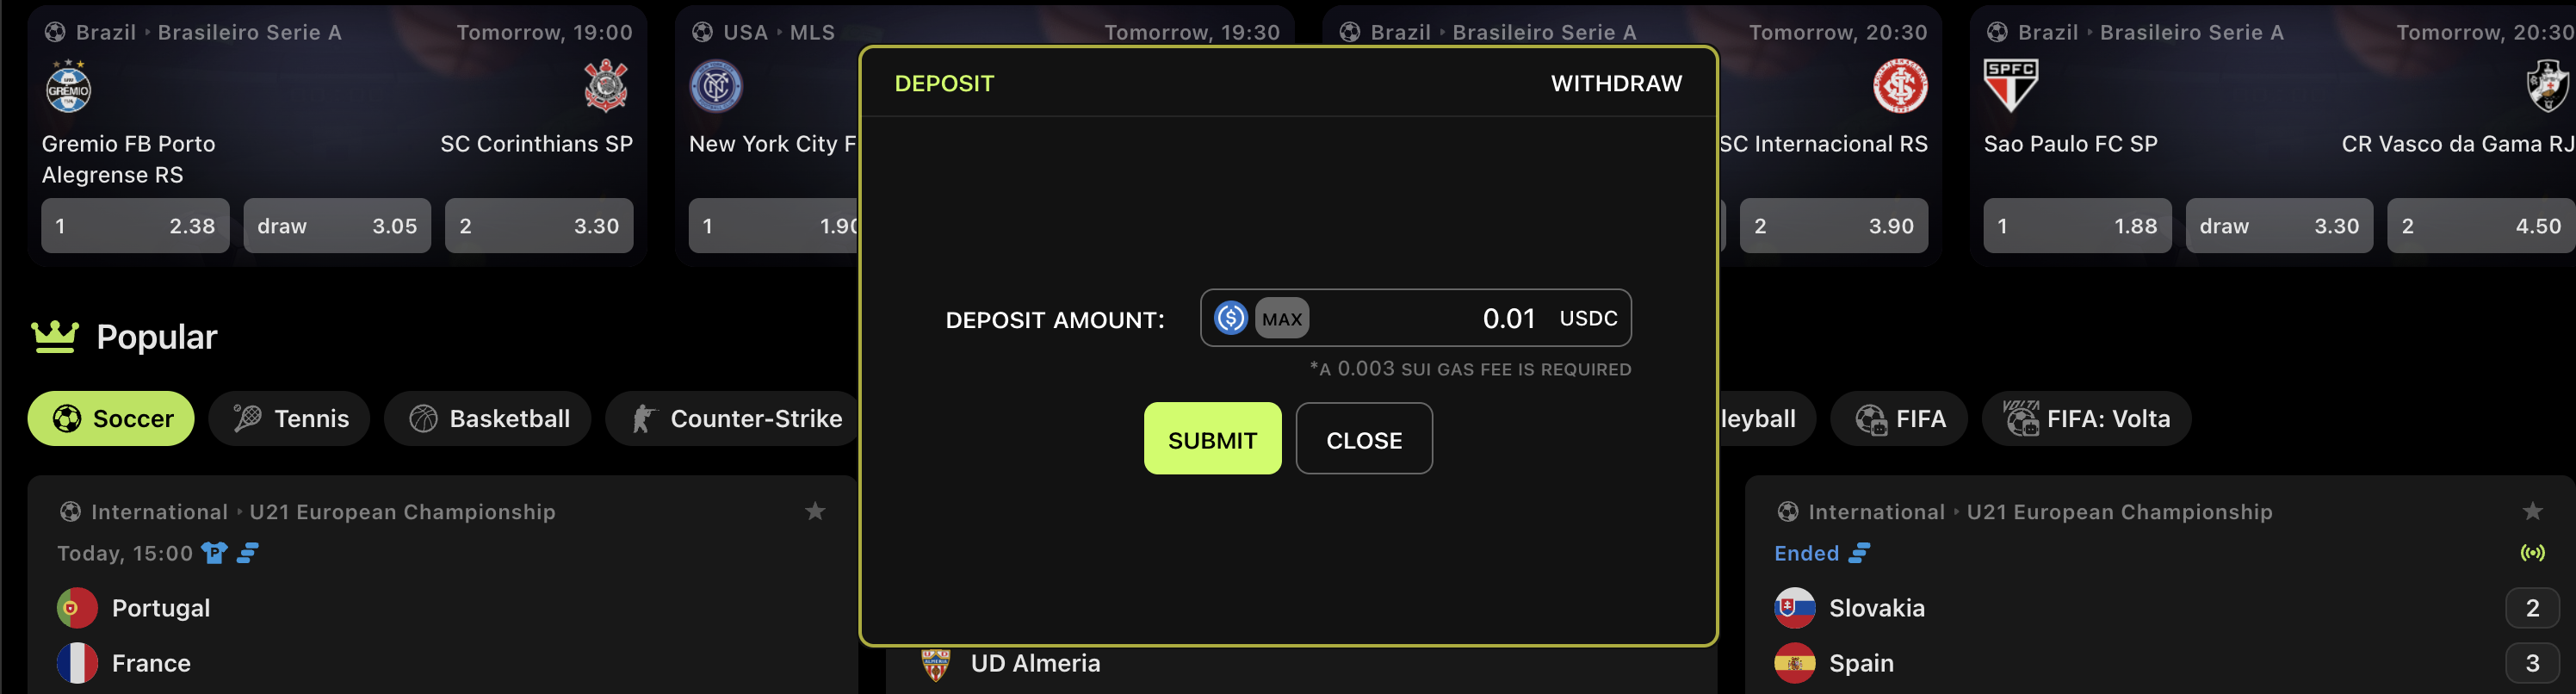Click the live broadcast icon near Slovakia

coord(2532,553)
